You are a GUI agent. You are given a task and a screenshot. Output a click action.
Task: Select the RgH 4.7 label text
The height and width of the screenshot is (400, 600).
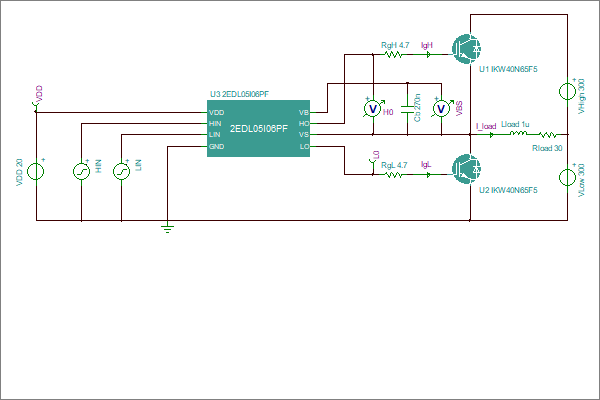(x=395, y=45)
